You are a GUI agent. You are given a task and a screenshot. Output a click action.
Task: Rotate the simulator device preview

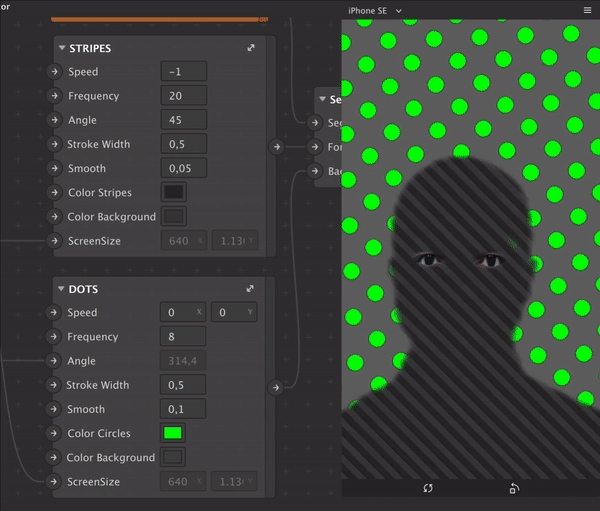click(x=514, y=488)
